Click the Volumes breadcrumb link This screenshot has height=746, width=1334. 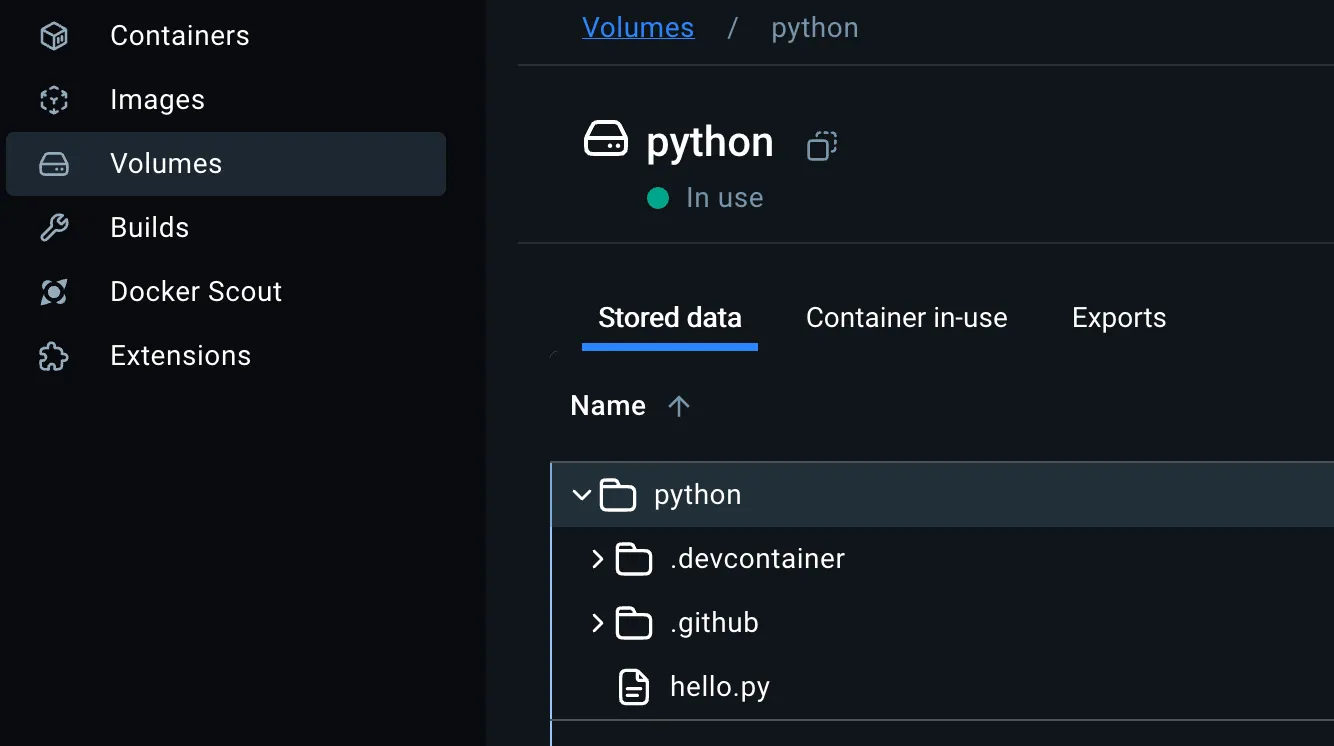click(638, 27)
